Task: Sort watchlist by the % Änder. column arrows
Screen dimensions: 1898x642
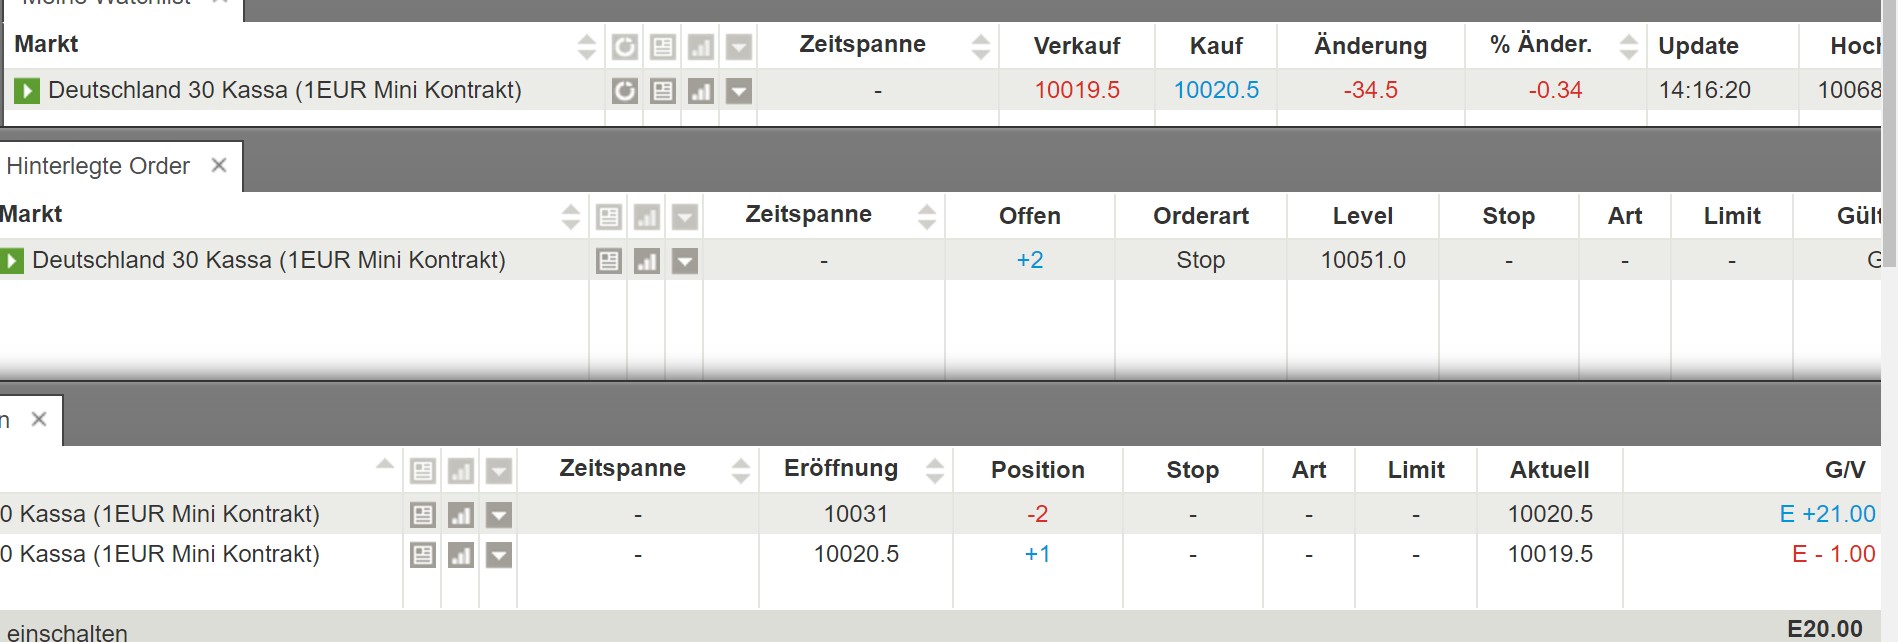Action: (1629, 46)
